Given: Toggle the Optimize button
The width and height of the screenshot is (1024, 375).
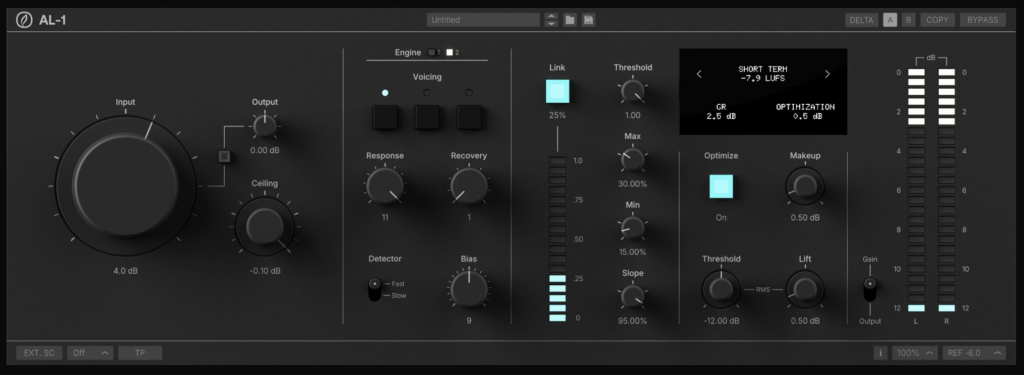Looking at the screenshot, I should tap(721, 186).
